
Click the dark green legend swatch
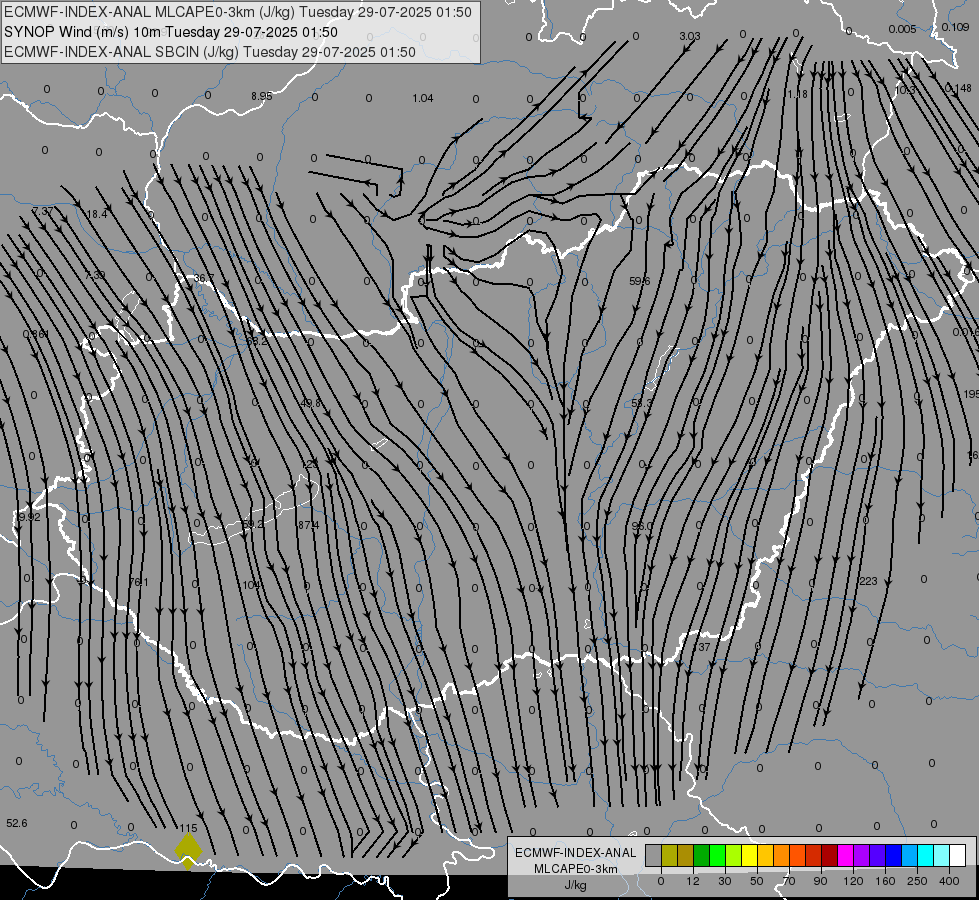point(702,855)
